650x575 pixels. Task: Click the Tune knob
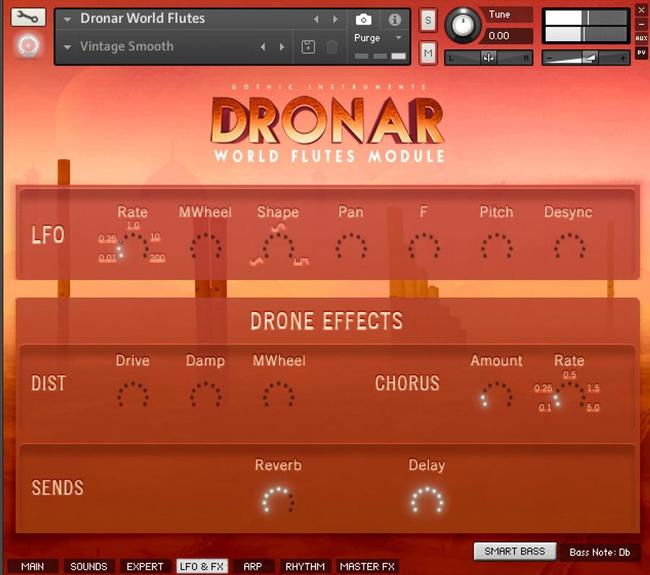(463, 25)
